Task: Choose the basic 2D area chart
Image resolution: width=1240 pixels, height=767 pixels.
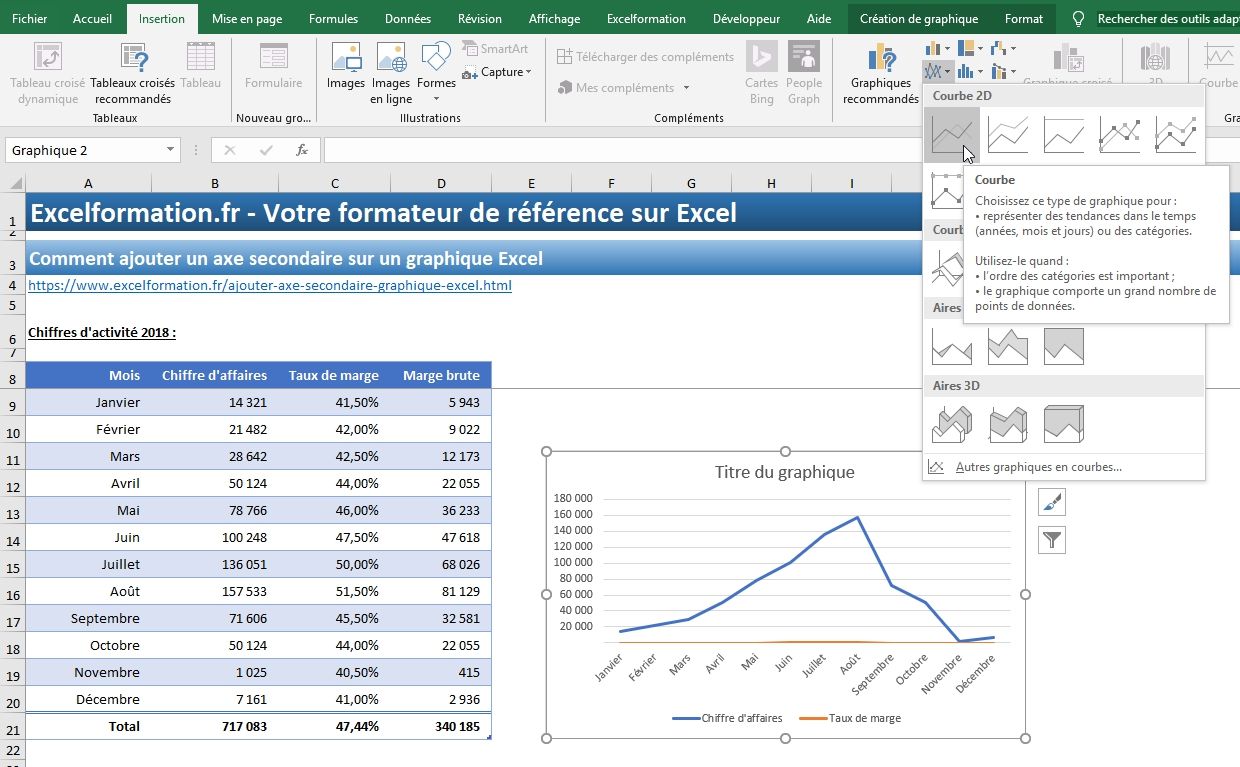Action: tap(951, 346)
